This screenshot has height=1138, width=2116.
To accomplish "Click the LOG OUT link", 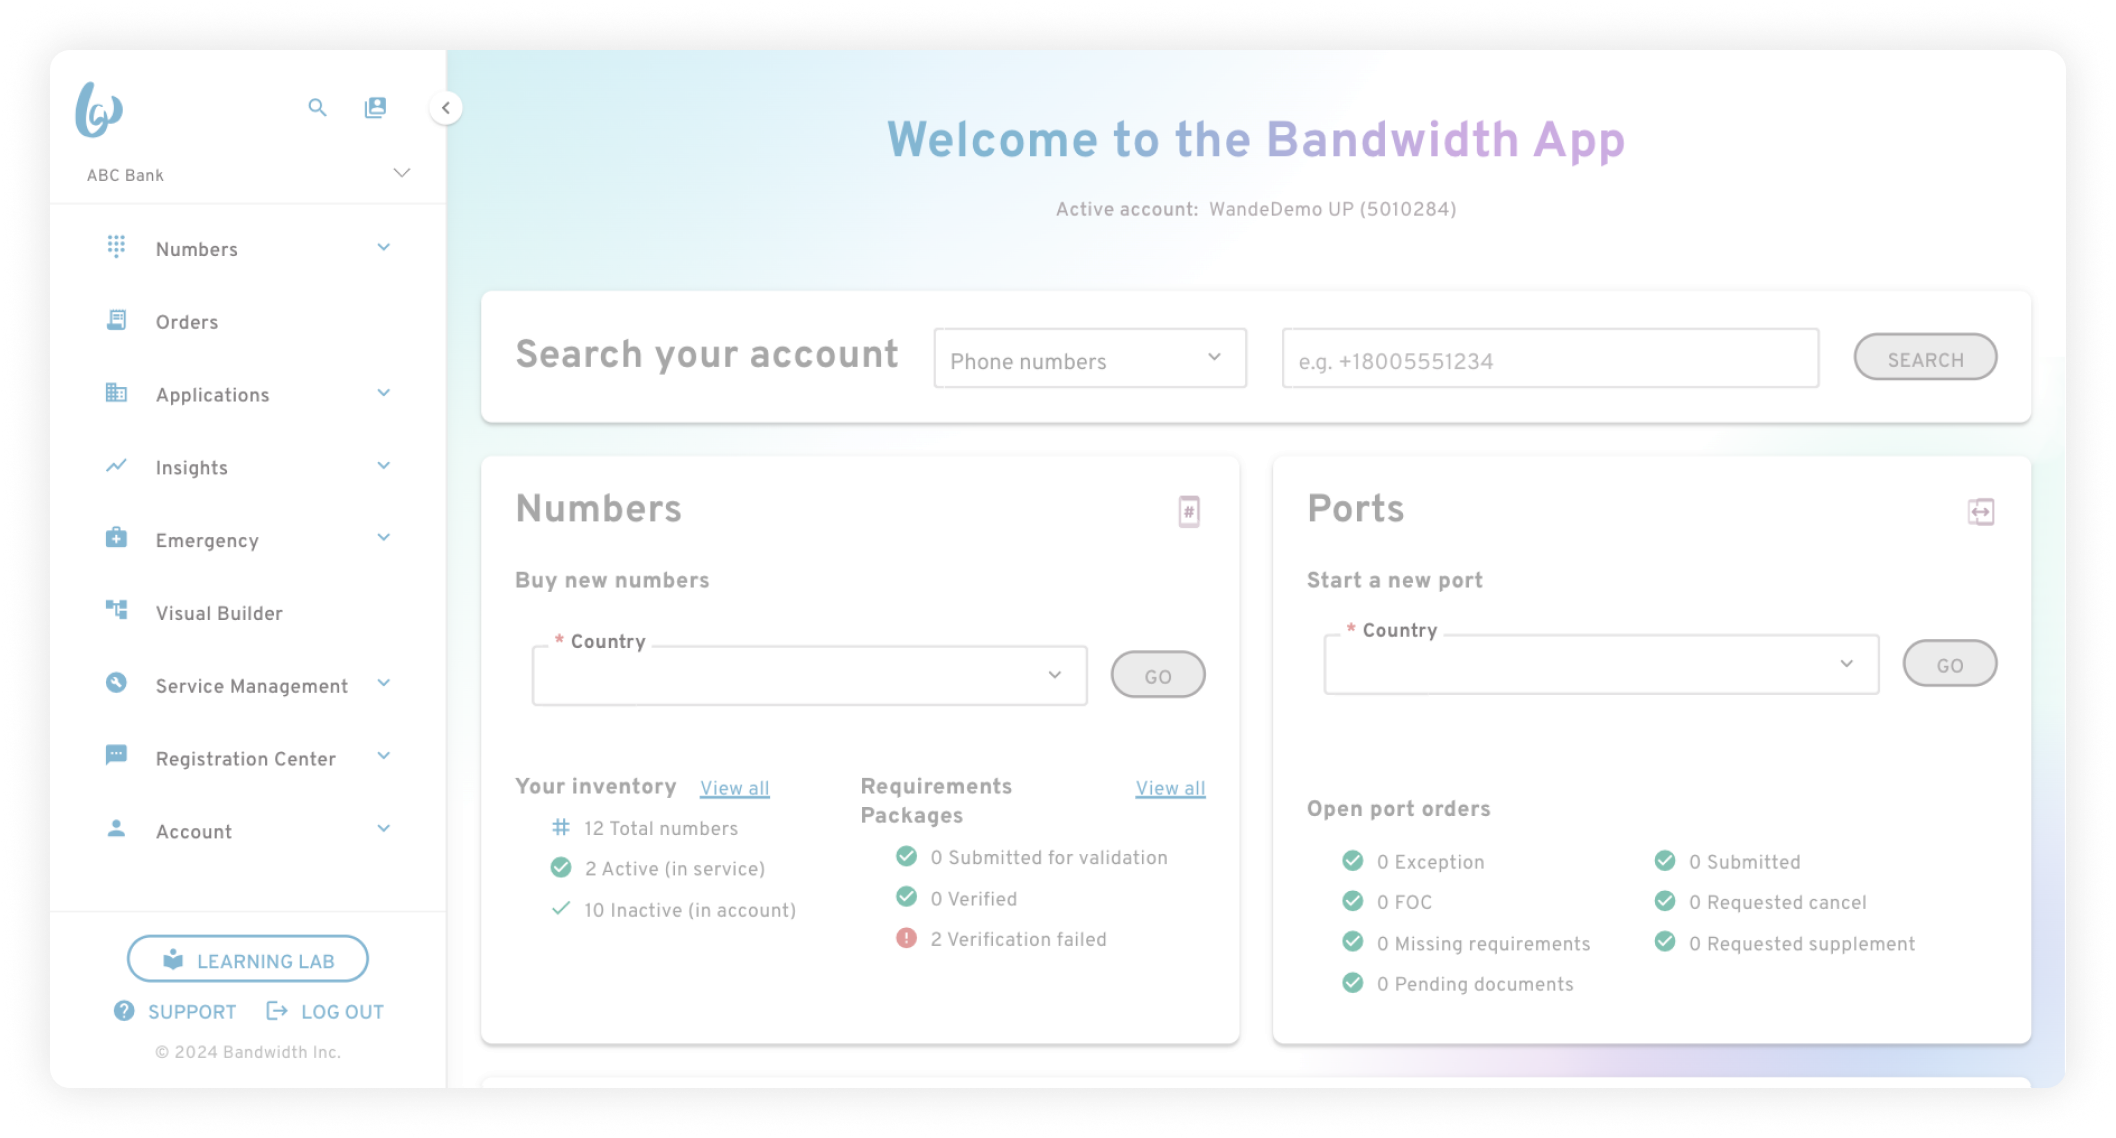I will click(x=343, y=1012).
